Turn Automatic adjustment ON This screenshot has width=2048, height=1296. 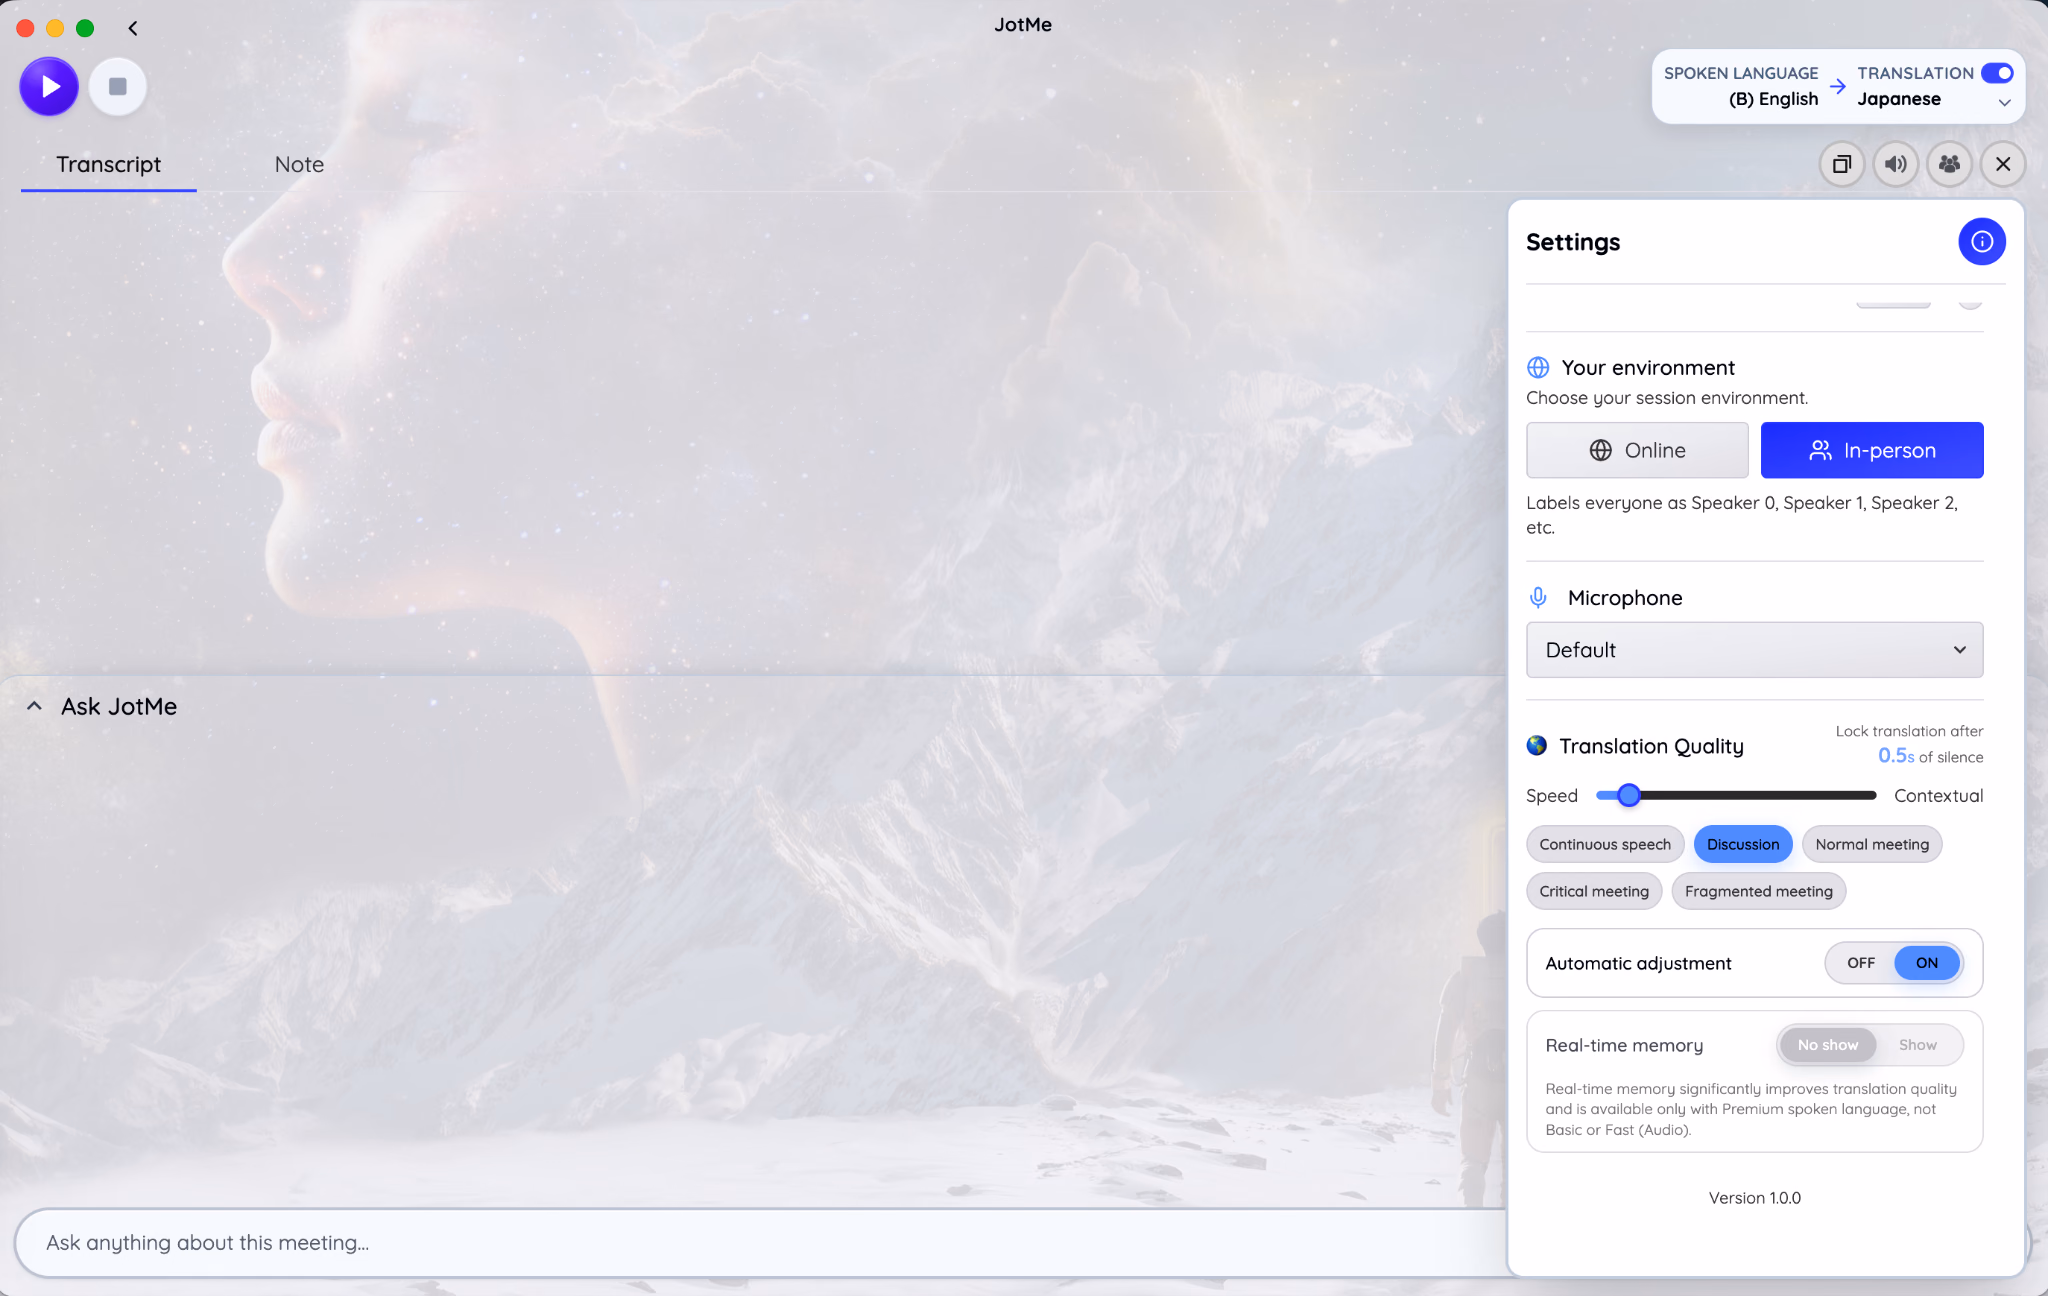point(1927,963)
